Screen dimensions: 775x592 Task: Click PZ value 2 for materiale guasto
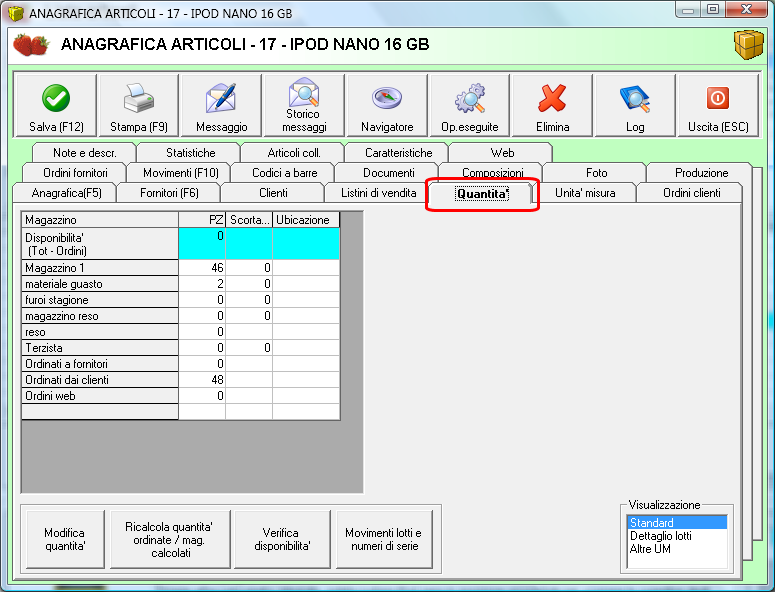click(x=202, y=284)
